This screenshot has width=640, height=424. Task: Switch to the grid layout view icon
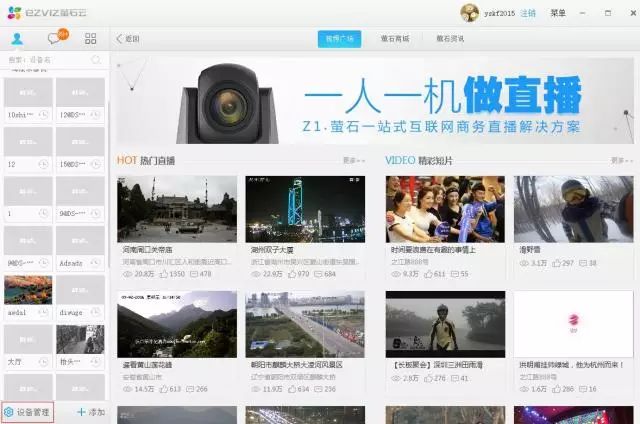(90, 39)
